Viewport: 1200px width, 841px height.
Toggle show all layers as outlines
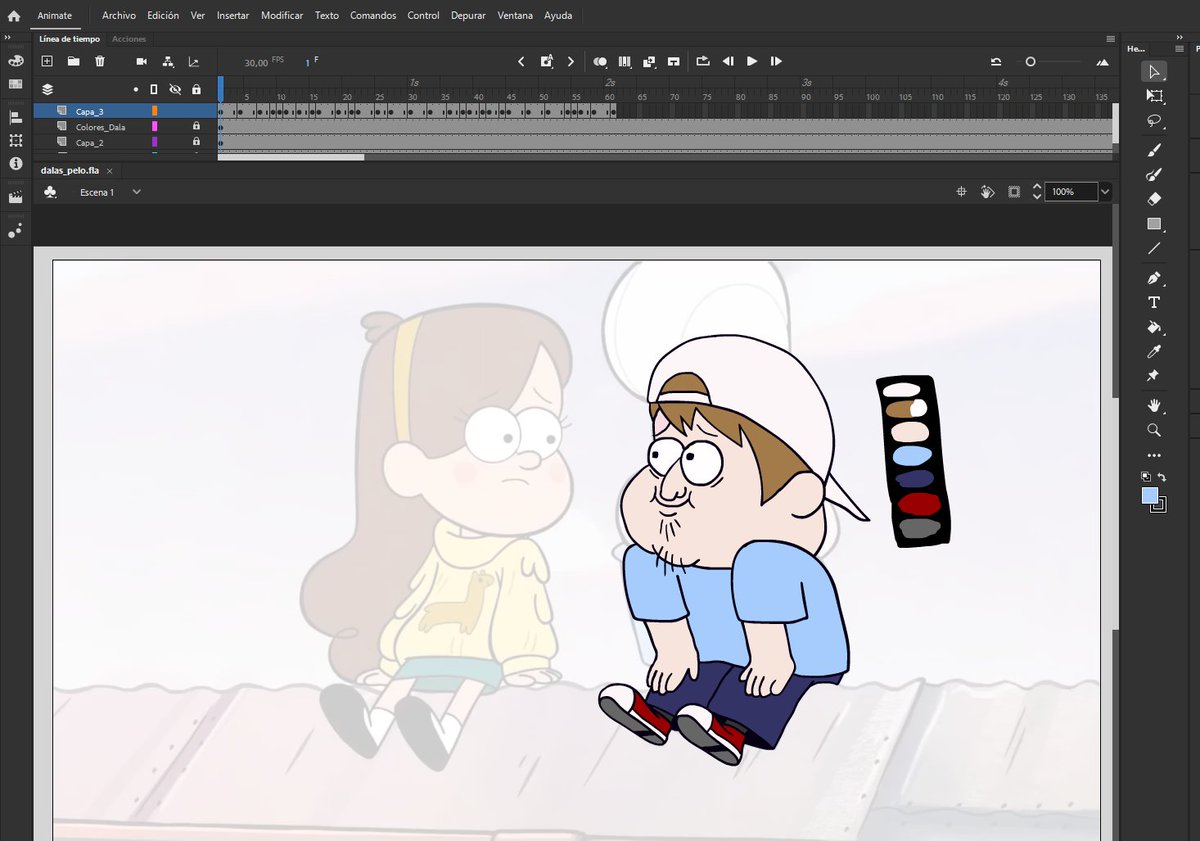tap(154, 89)
